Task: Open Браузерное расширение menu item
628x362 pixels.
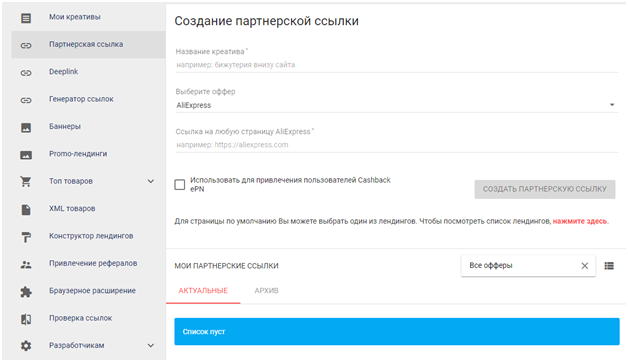Action: click(x=88, y=291)
